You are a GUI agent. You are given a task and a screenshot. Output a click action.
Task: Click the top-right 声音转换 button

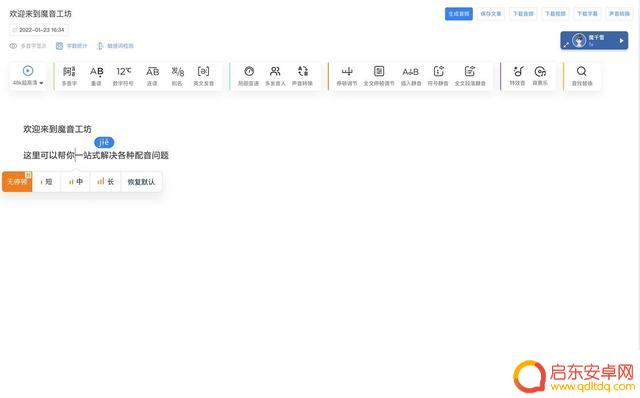tap(619, 13)
